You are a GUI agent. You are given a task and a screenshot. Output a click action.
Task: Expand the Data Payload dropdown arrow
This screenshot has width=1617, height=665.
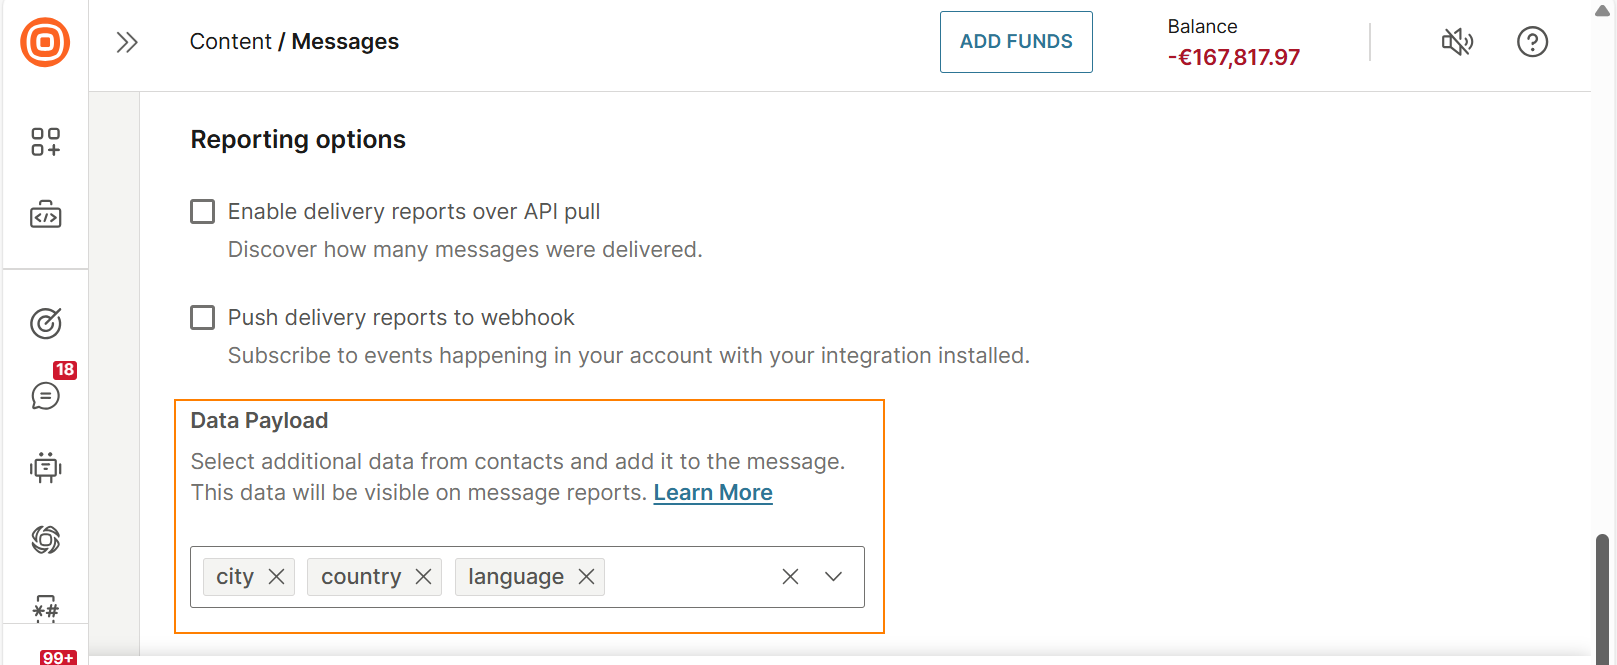[833, 576]
